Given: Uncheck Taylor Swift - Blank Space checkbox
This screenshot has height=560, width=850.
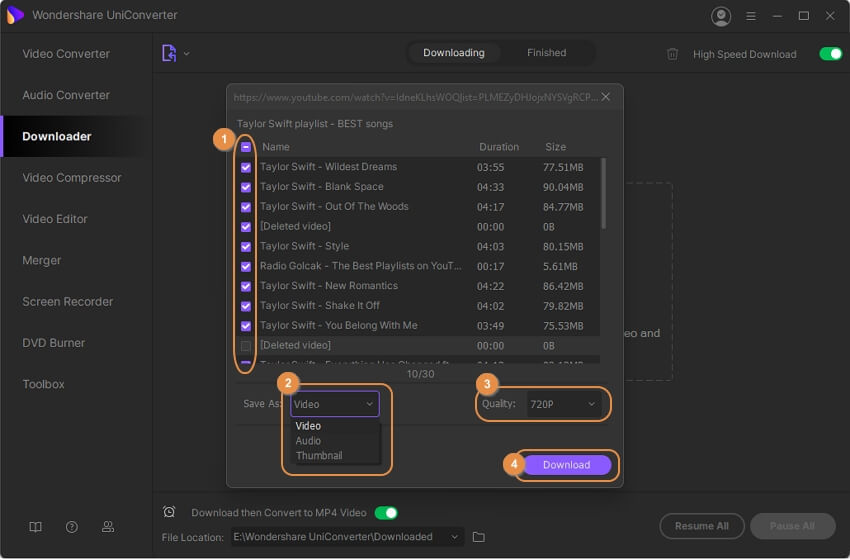Looking at the screenshot, I should 246,187.
